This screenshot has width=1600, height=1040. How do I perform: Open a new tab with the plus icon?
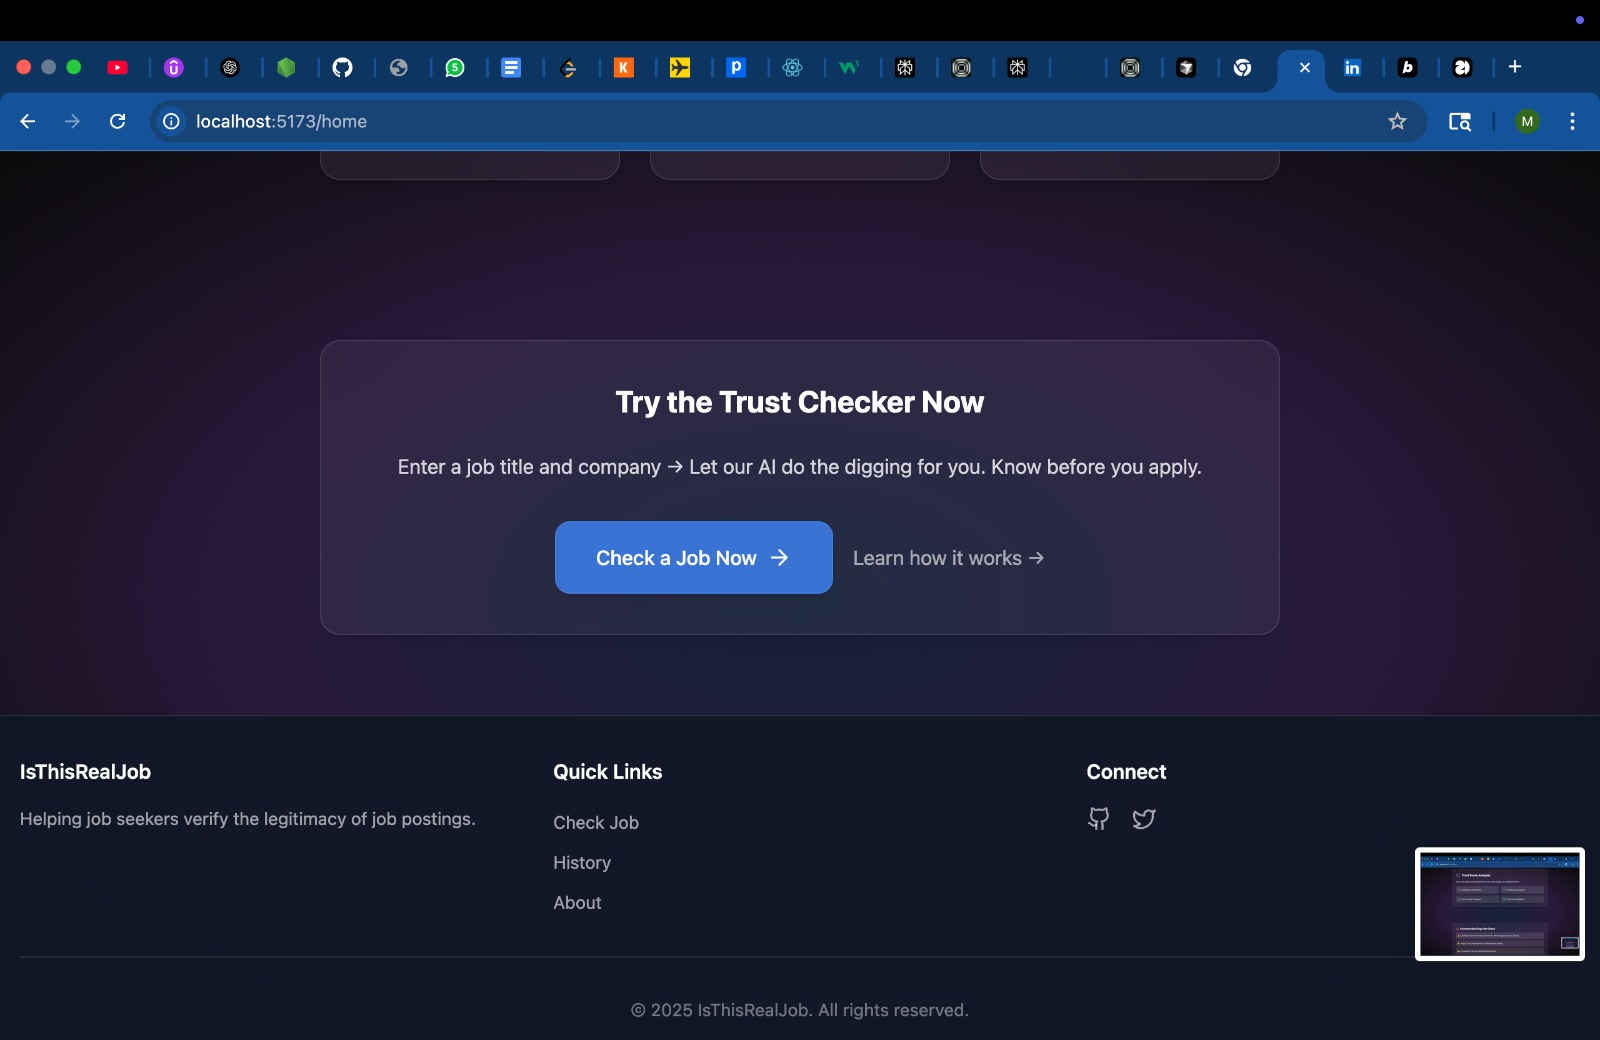(x=1515, y=67)
